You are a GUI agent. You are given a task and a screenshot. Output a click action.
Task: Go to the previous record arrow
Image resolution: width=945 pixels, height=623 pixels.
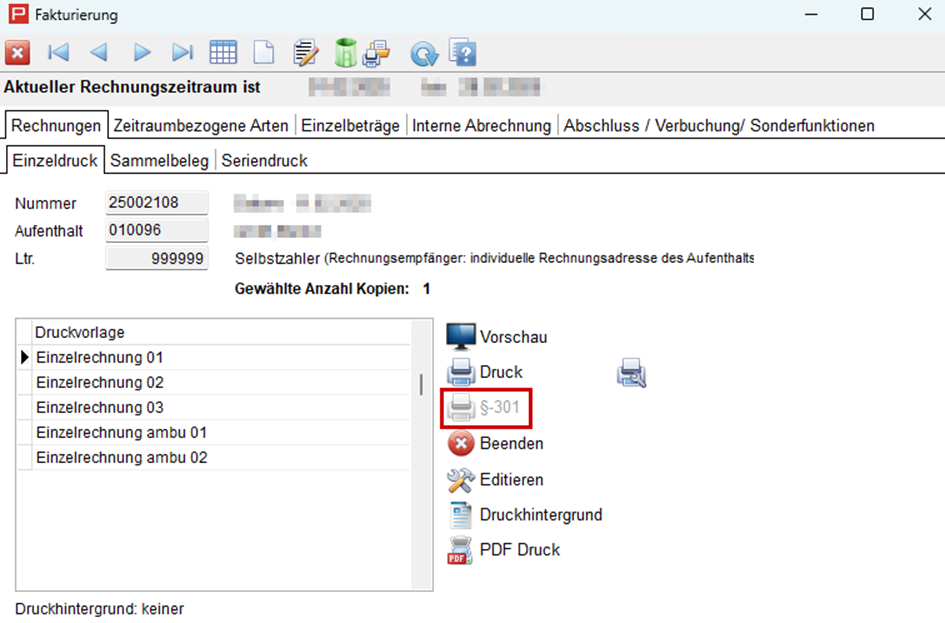point(99,53)
